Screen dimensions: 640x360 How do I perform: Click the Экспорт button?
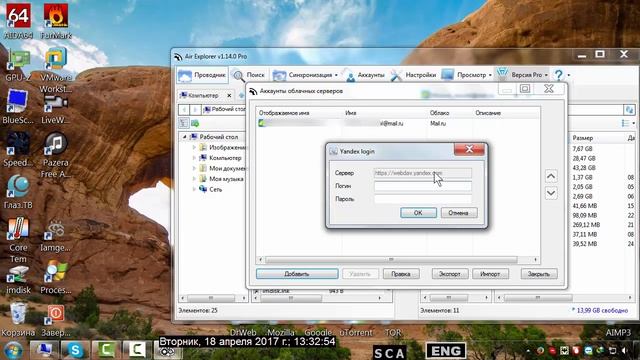click(x=450, y=274)
